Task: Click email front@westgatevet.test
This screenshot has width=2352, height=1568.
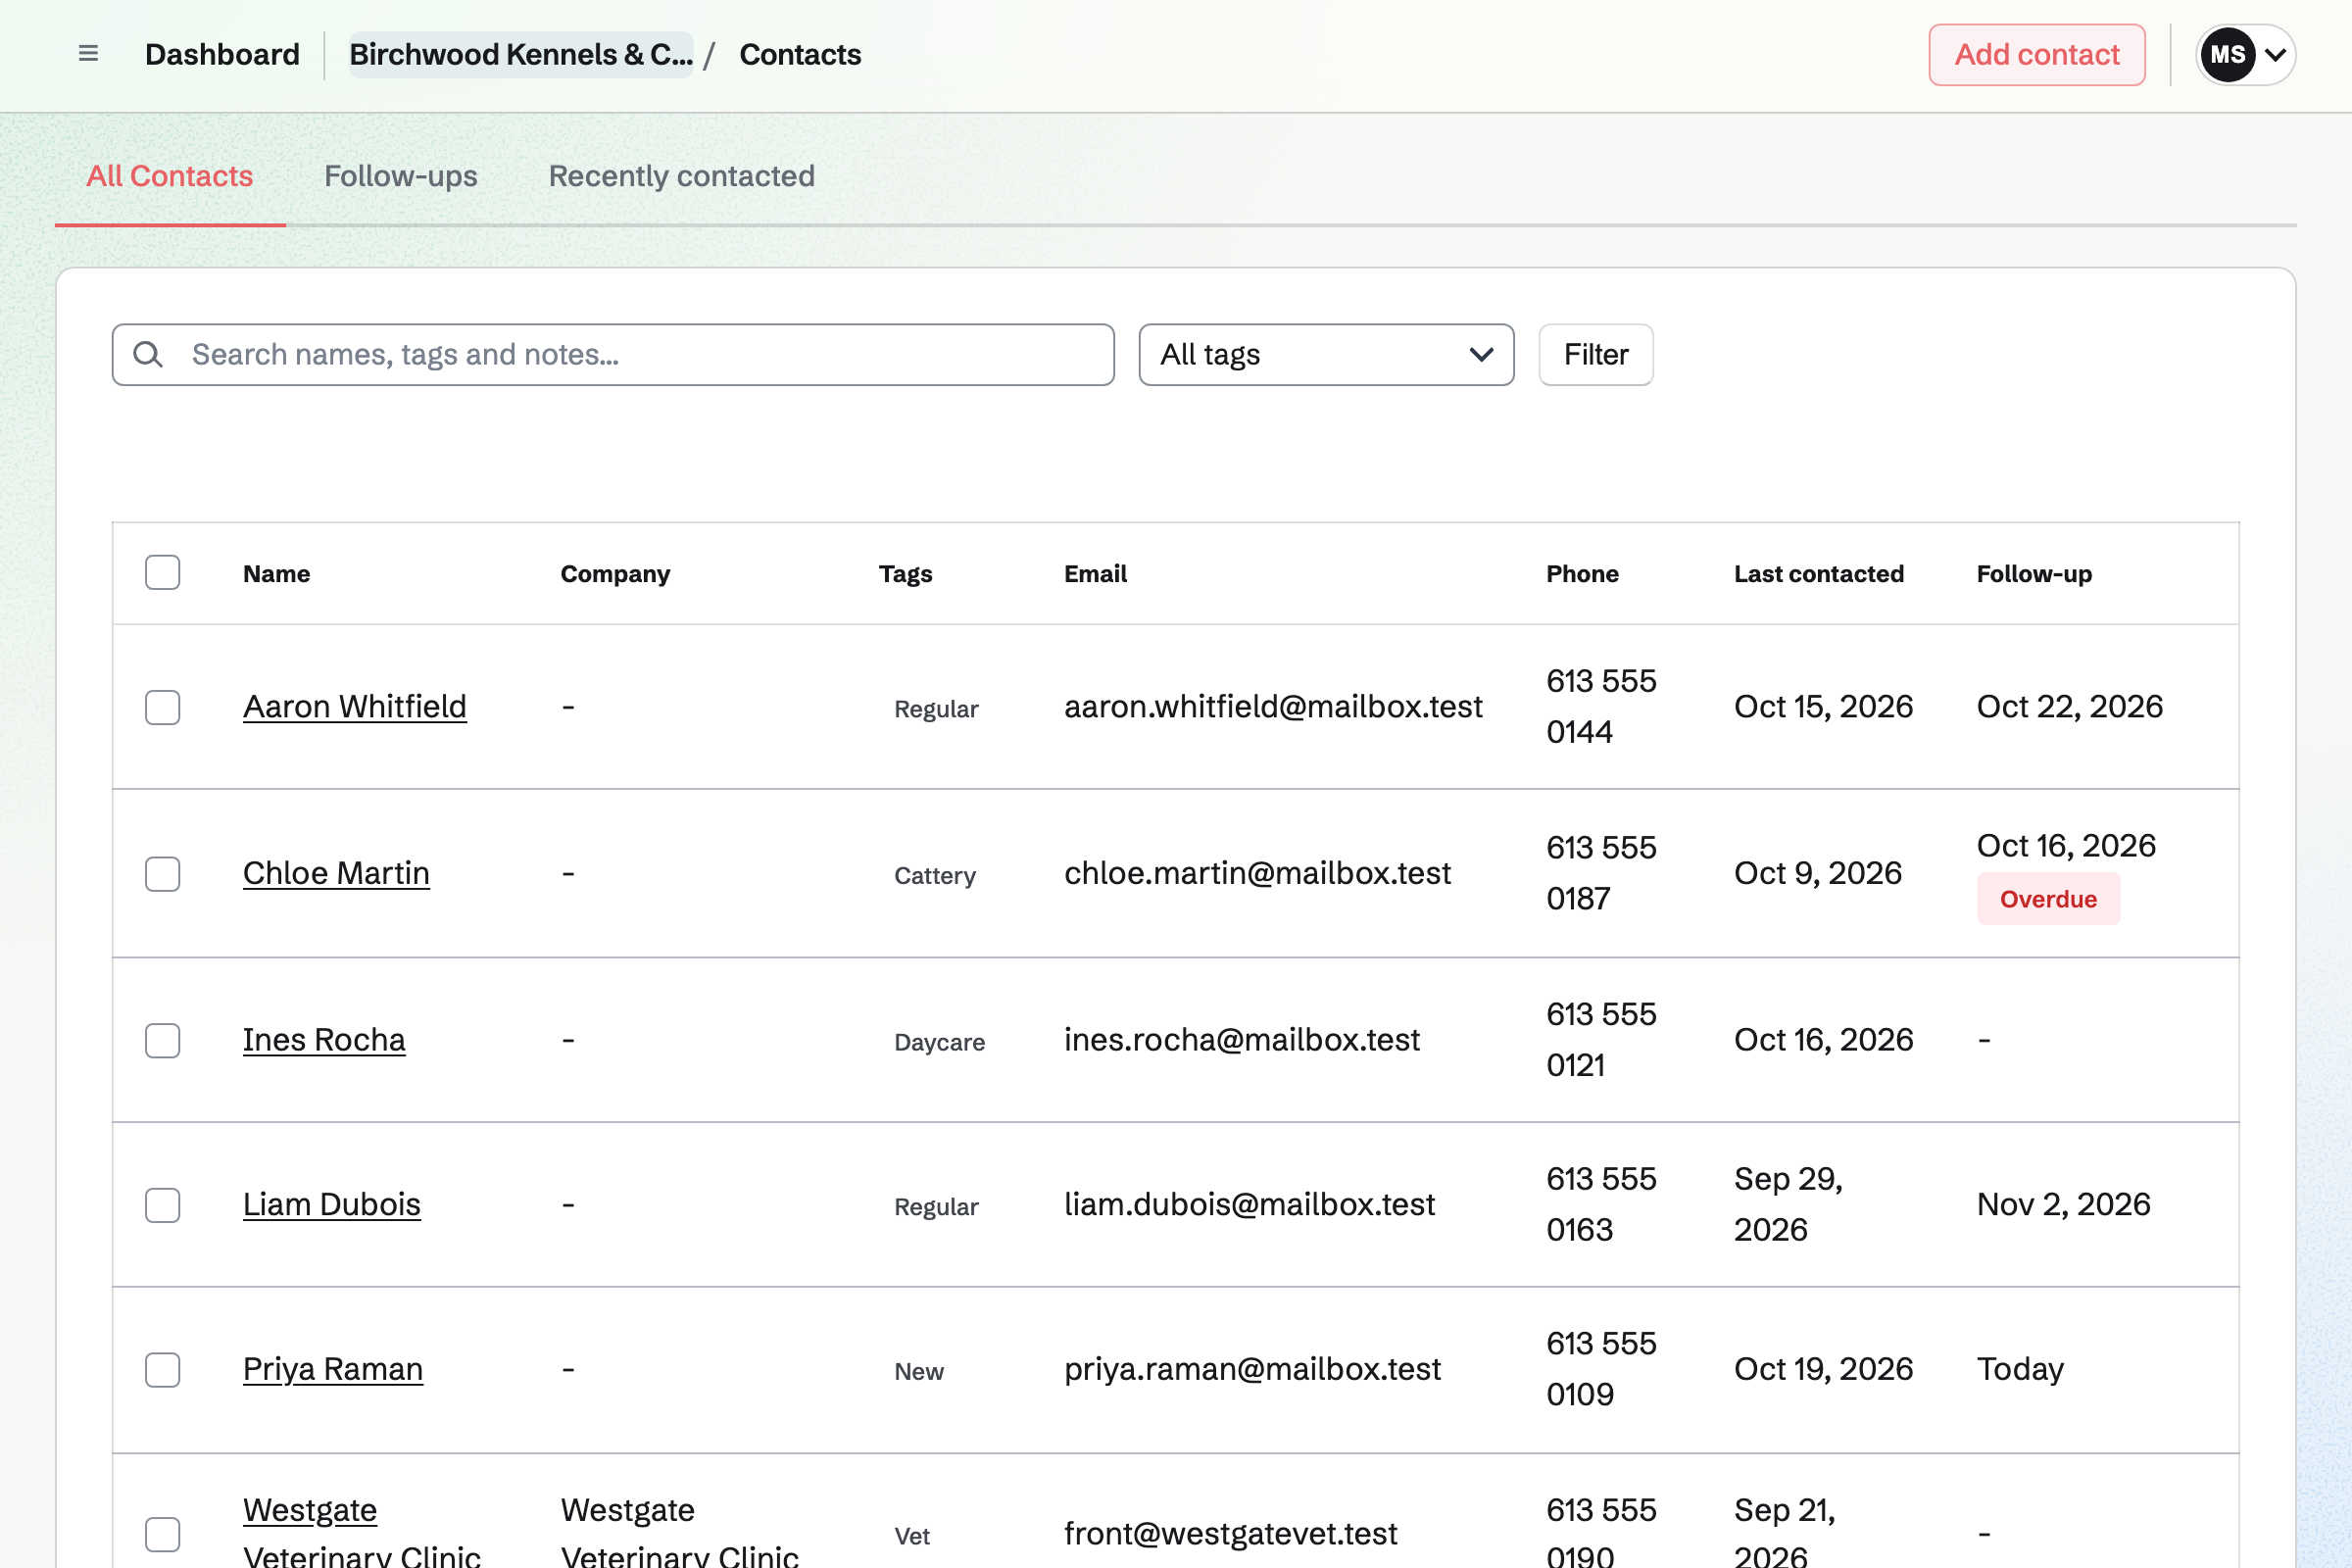Action: point(1230,1533)
